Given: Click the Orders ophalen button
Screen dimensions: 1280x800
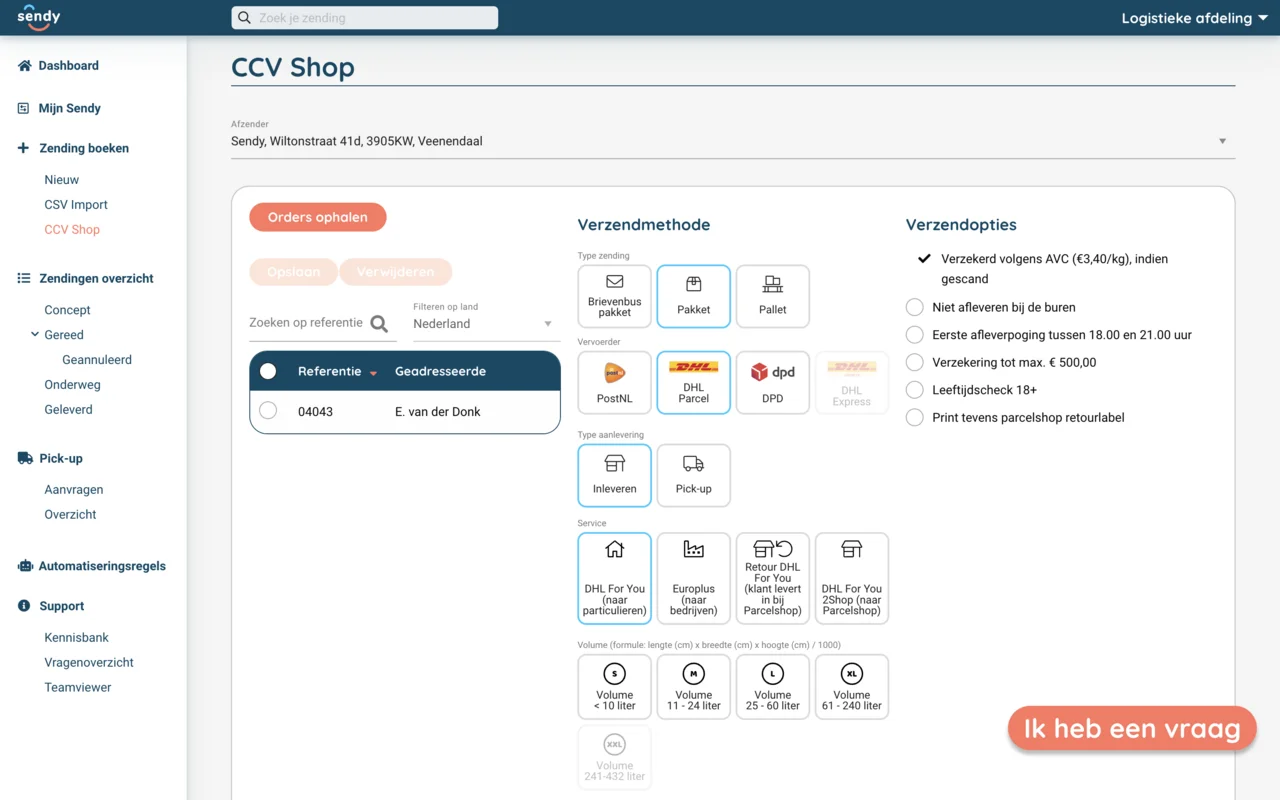Looking at the screenshot, I should click(318, 217).
